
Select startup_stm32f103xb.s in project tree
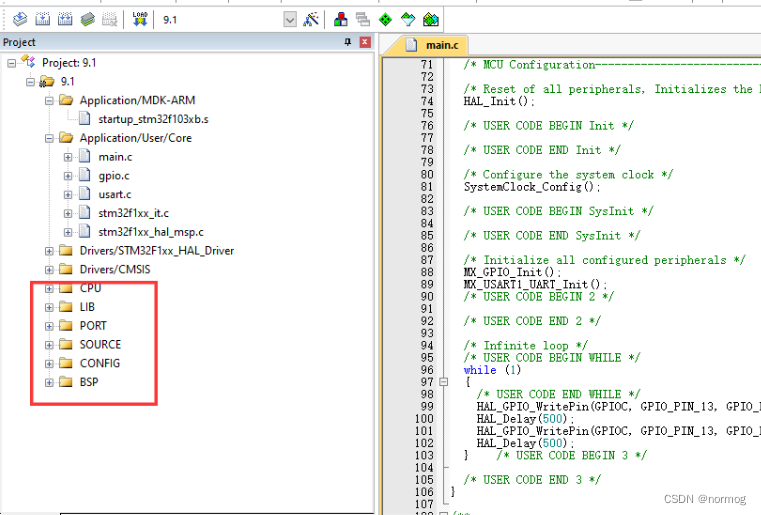point(153,119)
